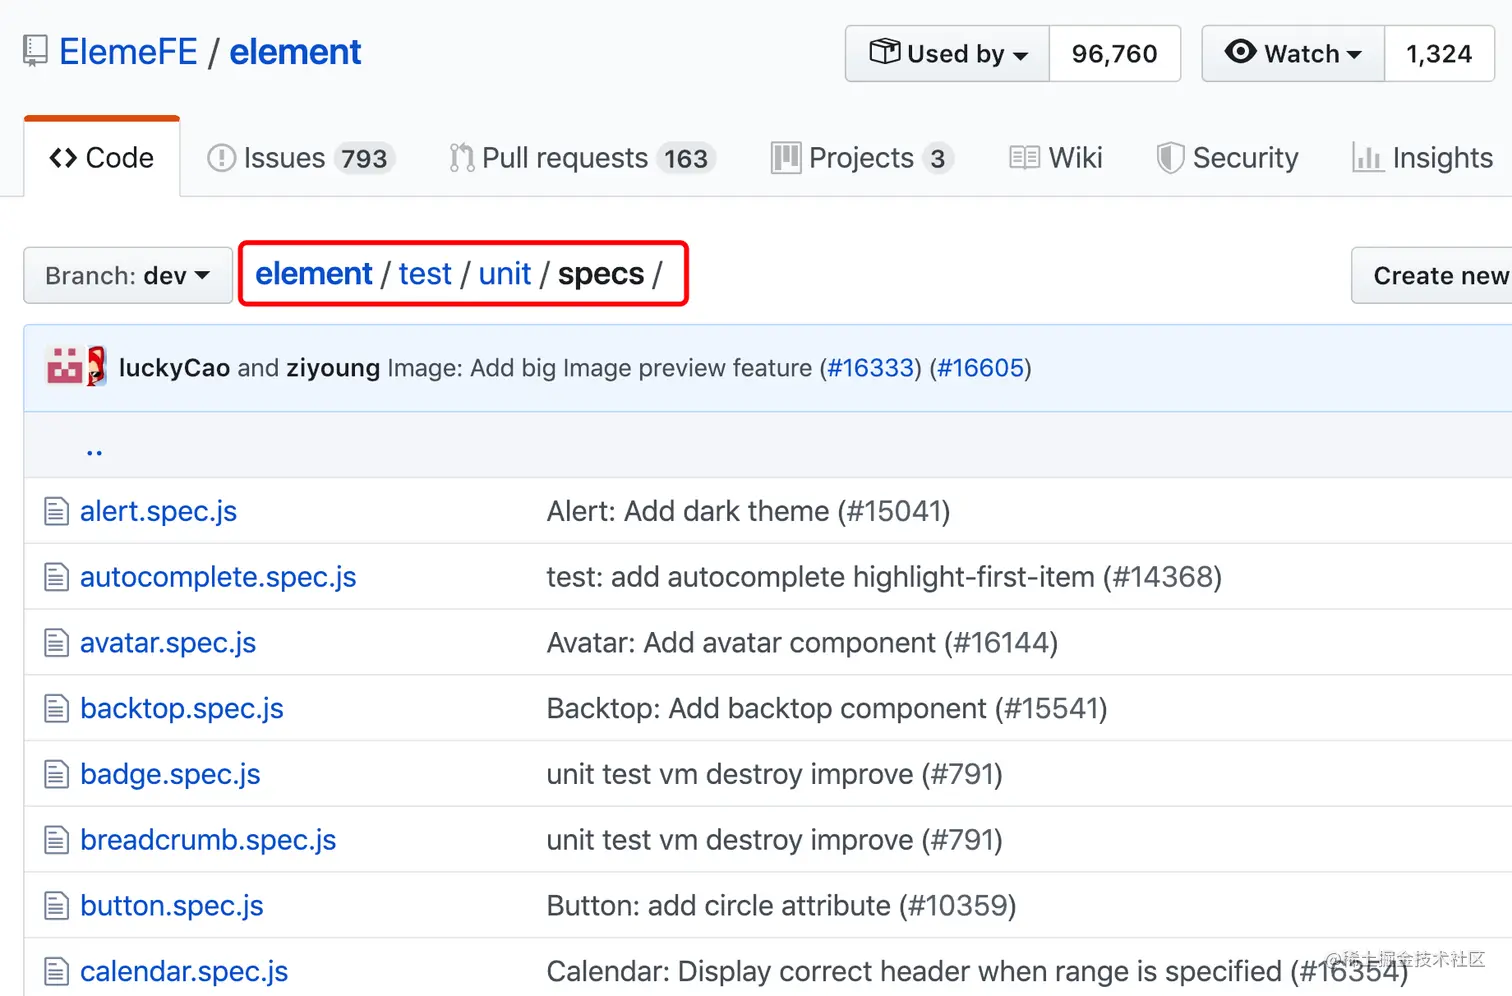
Task: Open the Pull requests tab
Action: tap(580, 158)
